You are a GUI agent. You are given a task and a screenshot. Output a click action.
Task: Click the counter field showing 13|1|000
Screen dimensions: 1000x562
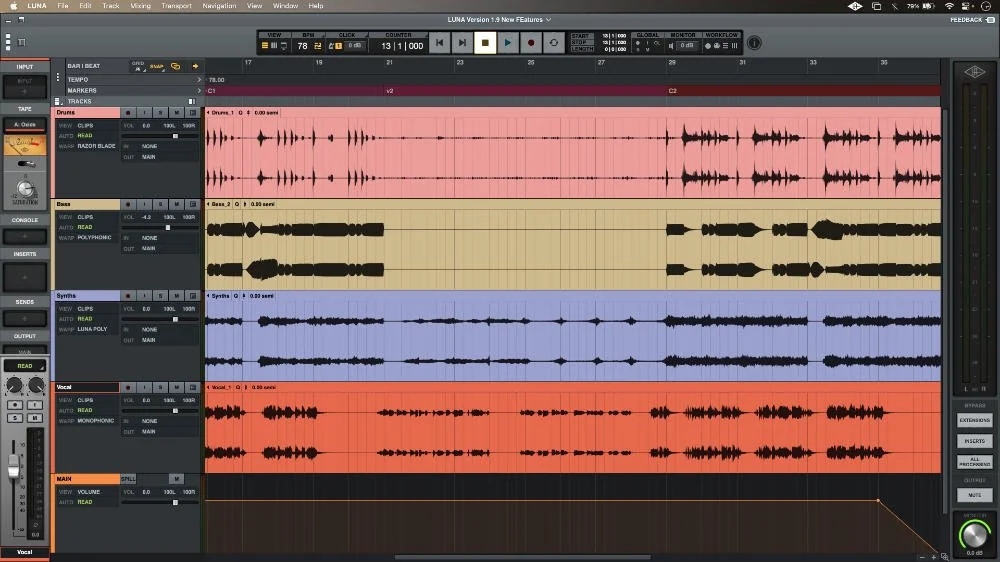point(402,46)
